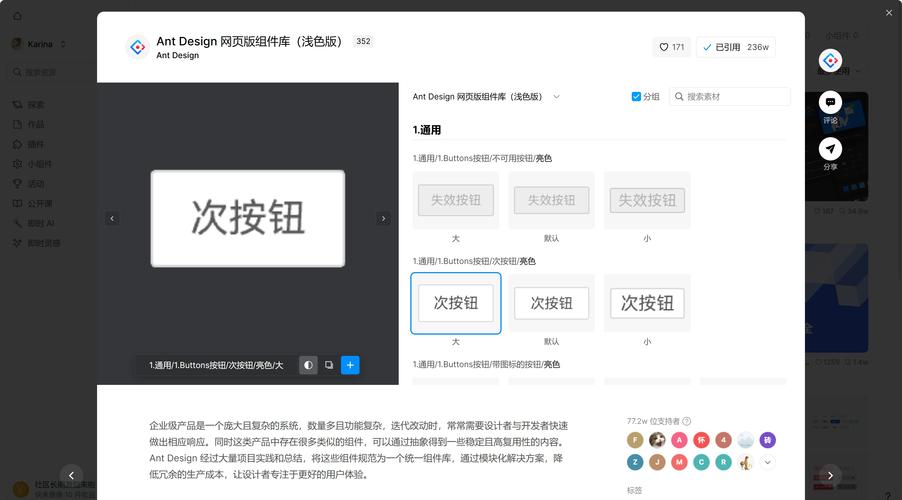Click the teal supporter avatar C
Viewport: 902px width, 500px height.
[701, 462]
